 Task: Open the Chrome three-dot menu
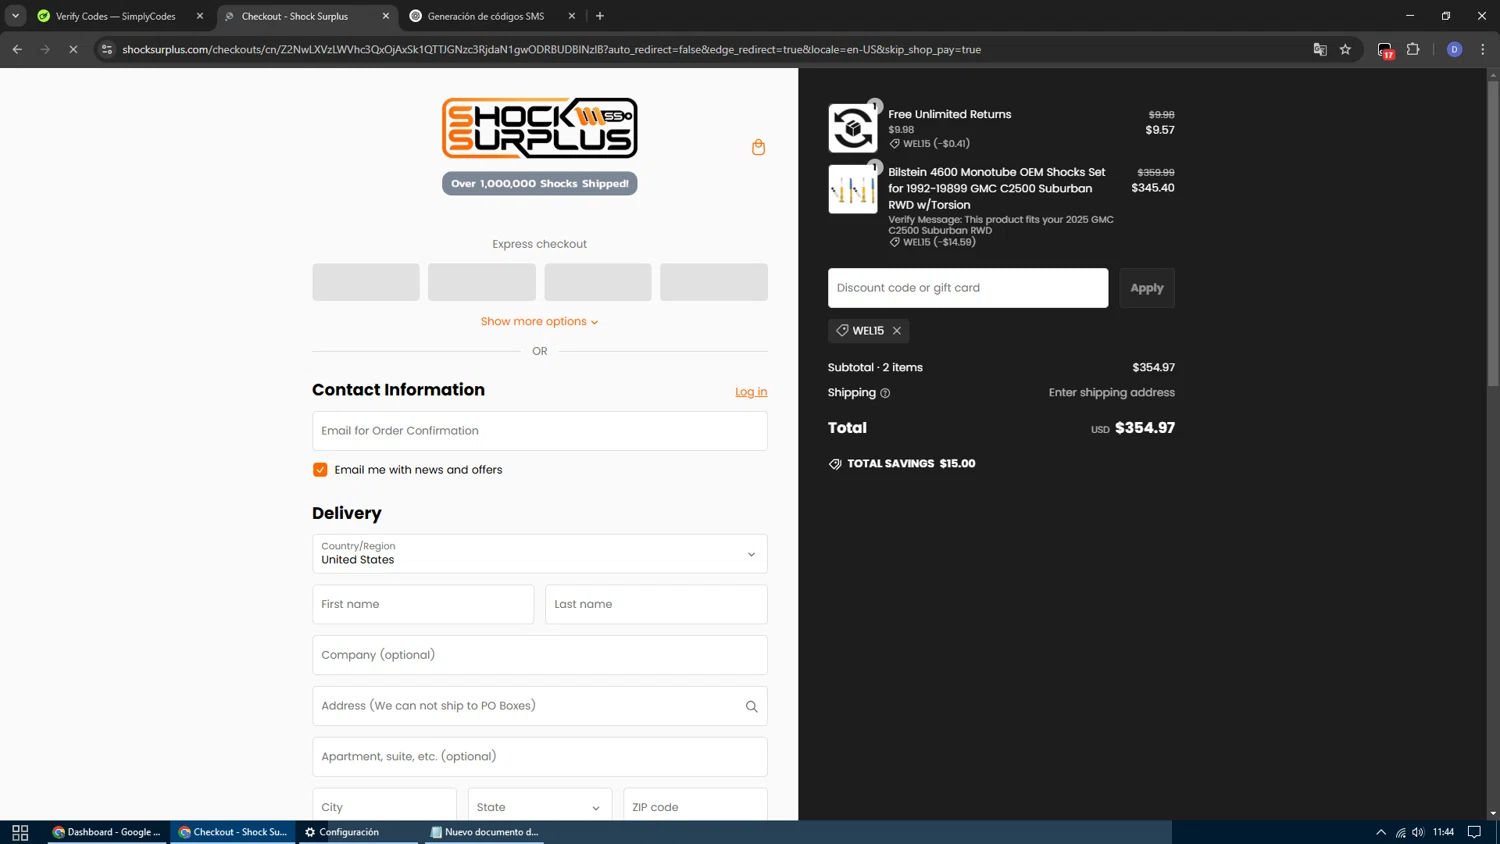tap(1483, 49)
